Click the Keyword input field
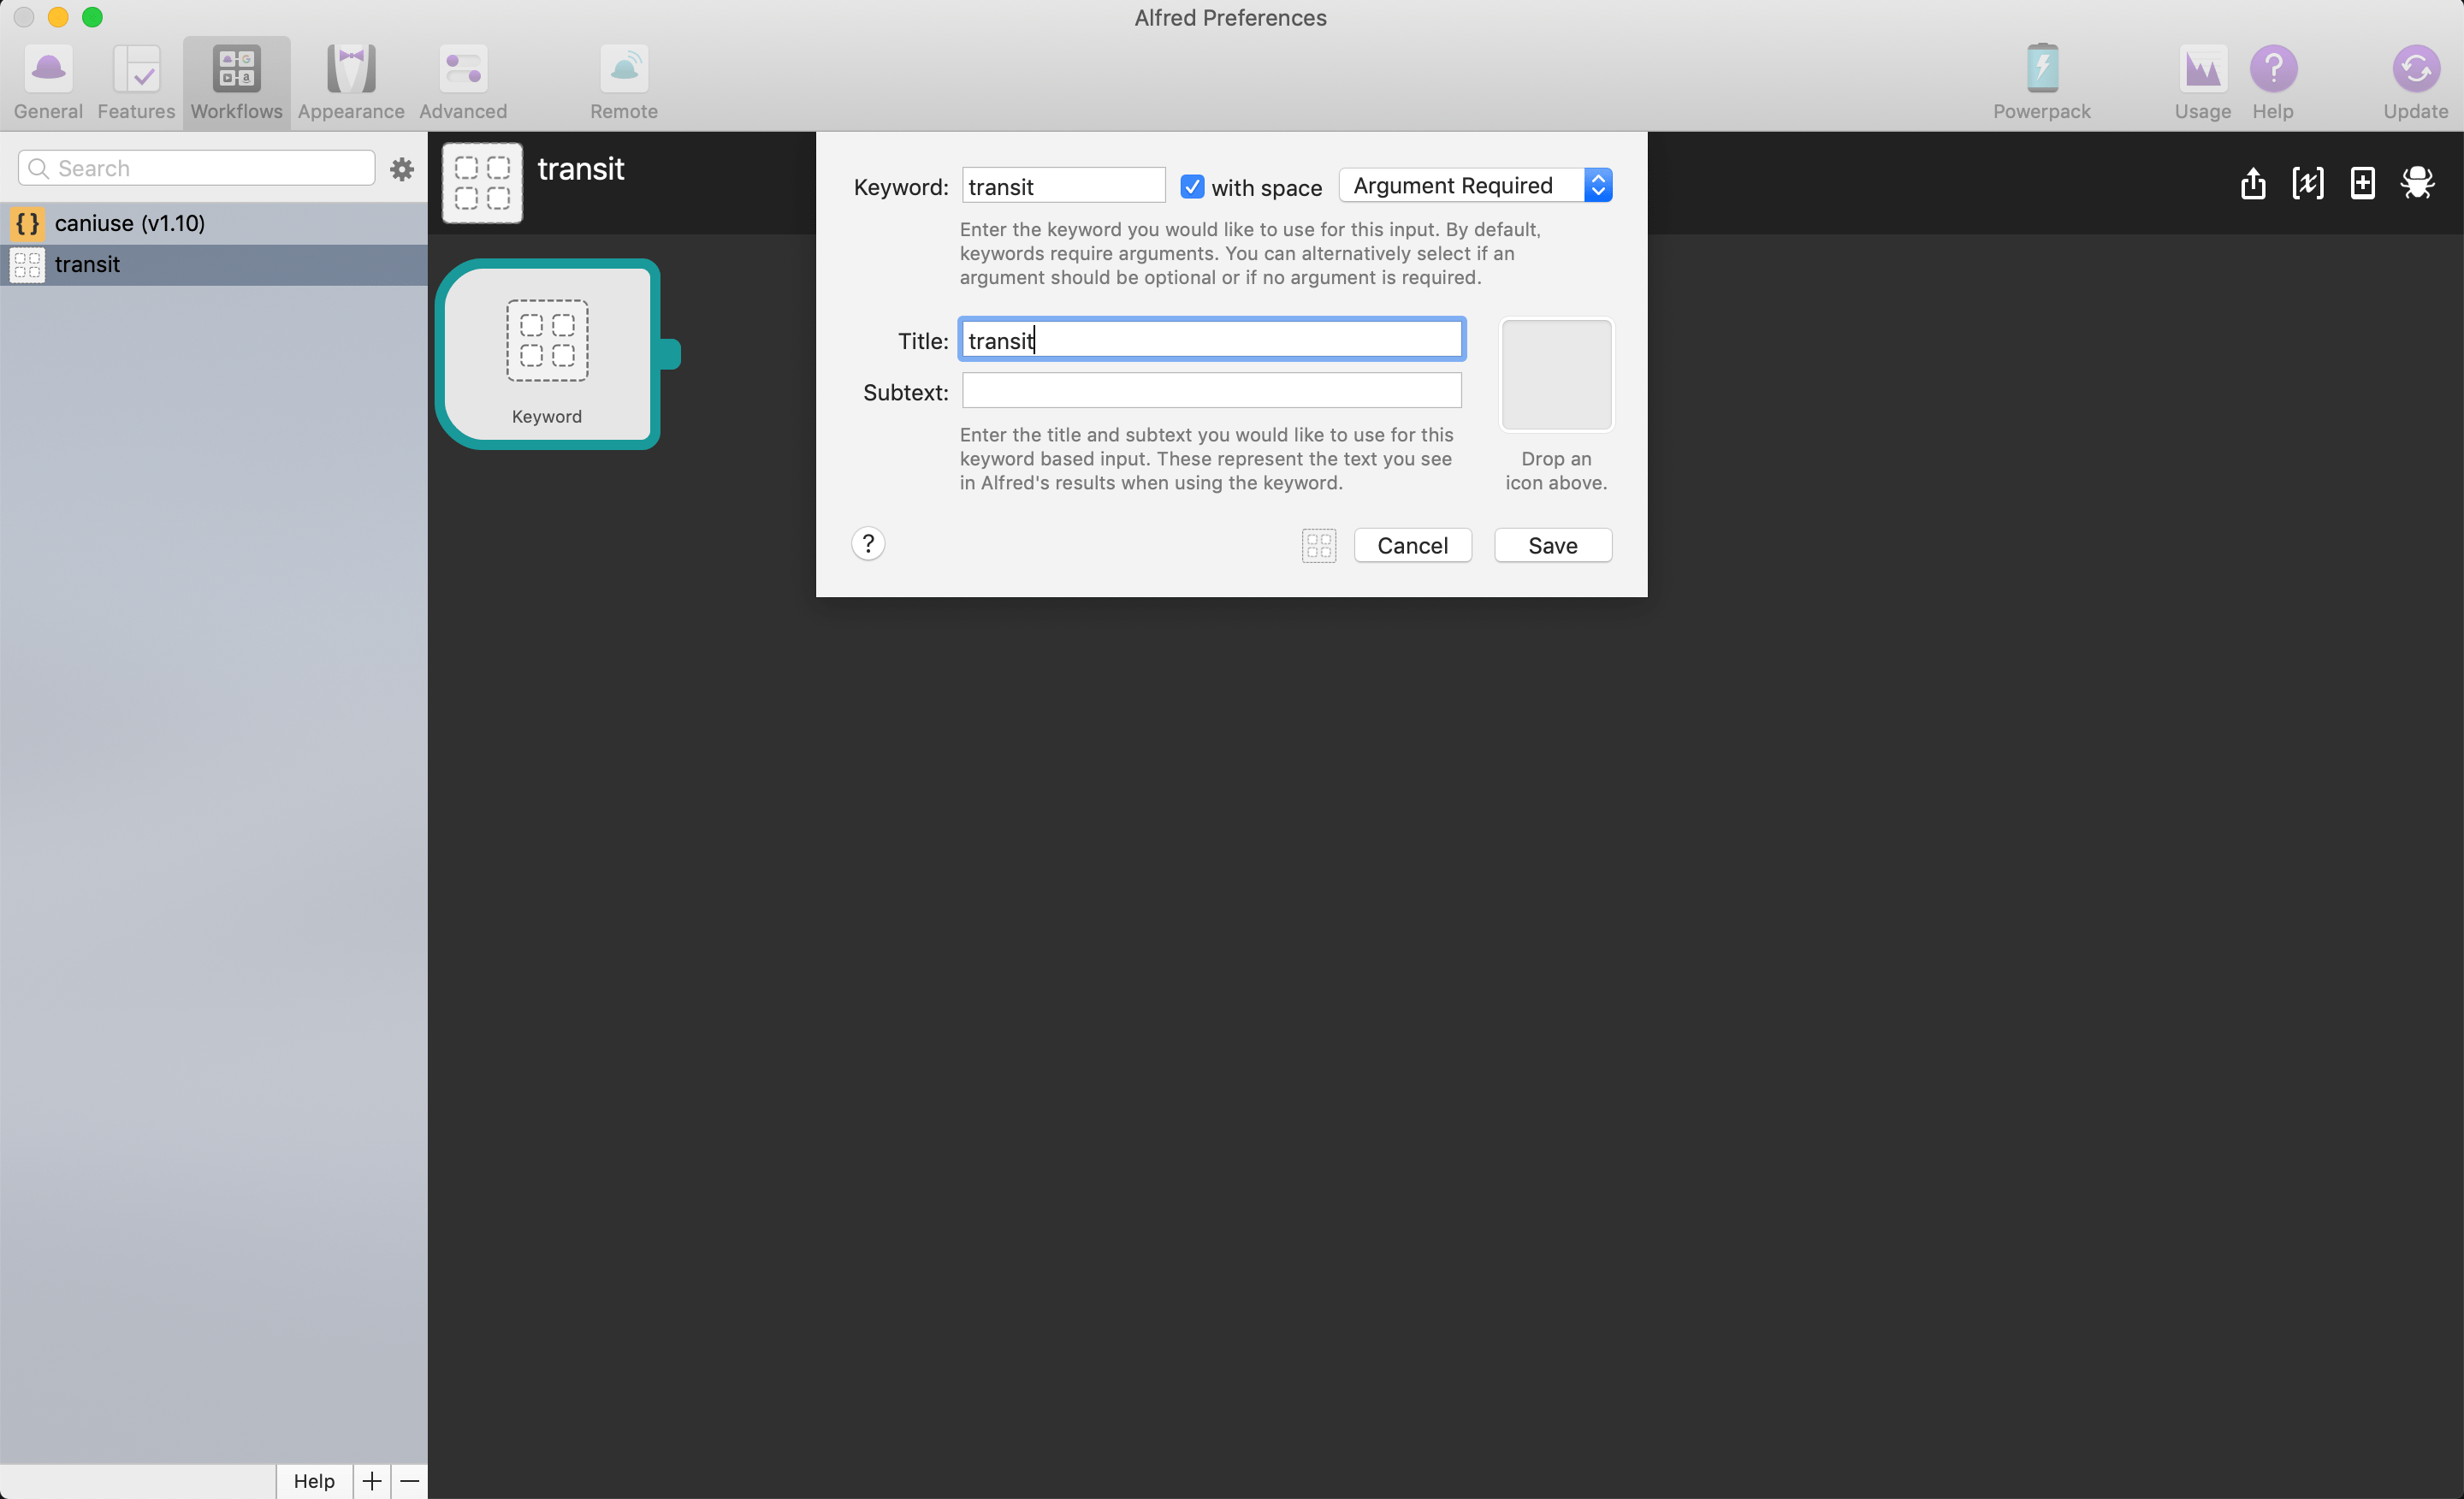The image size is (2464, 1499). pos(1063,187)
